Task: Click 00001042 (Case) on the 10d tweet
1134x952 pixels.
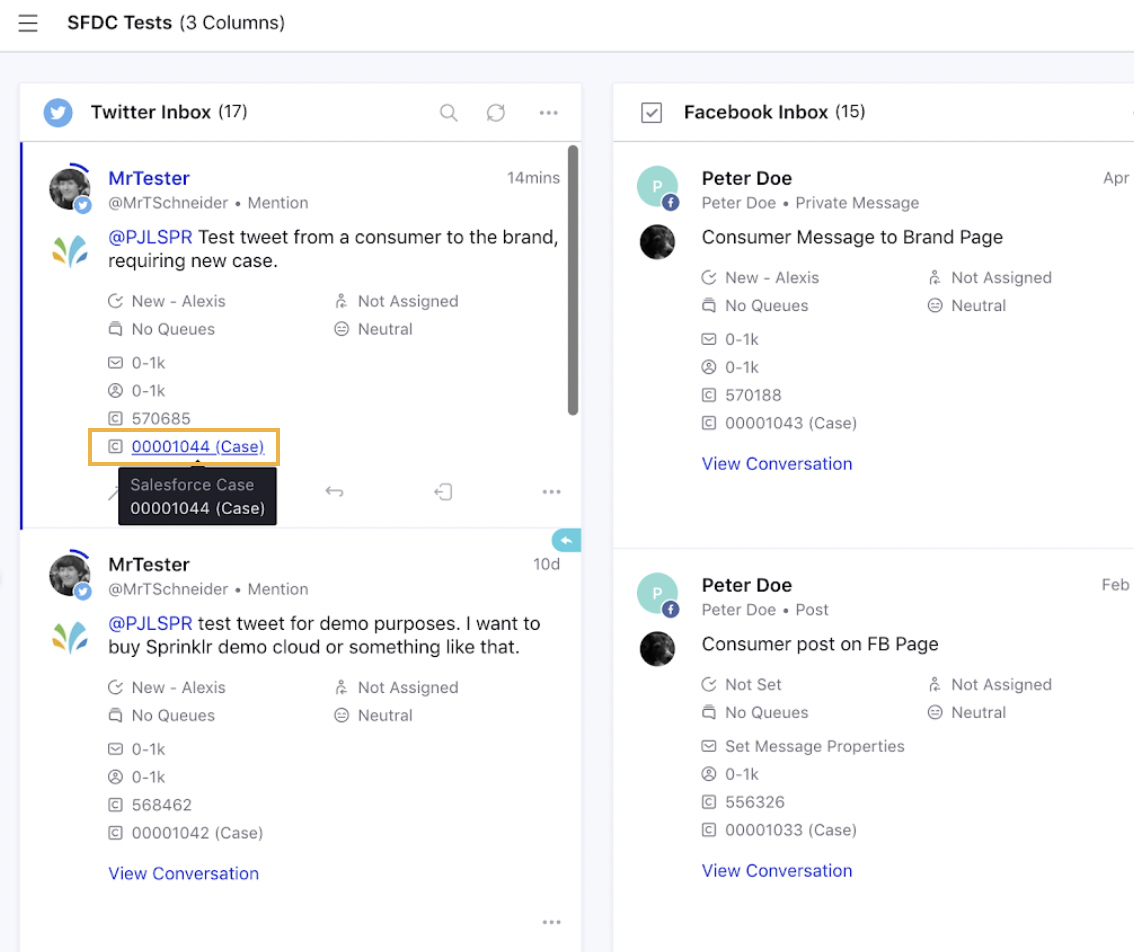Action: click(197, 833)
